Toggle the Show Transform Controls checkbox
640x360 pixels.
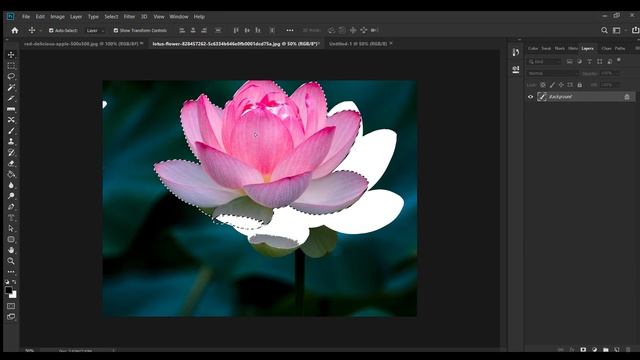[x=116, y=30]
